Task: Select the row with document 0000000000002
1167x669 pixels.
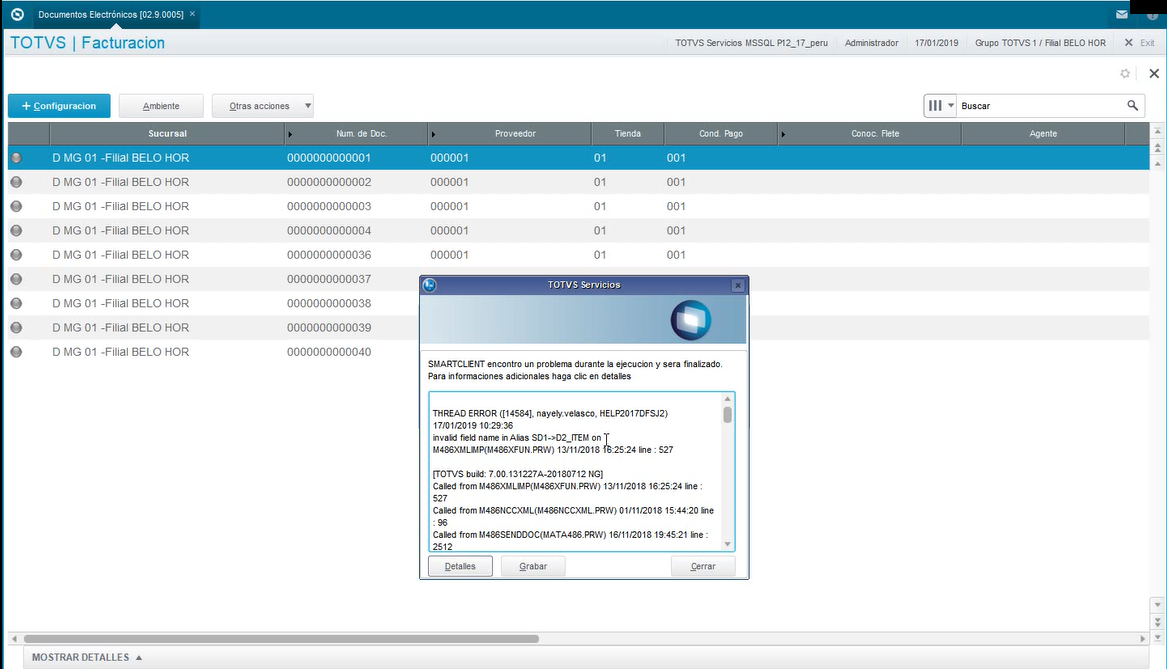Action: tap(578, 182)
